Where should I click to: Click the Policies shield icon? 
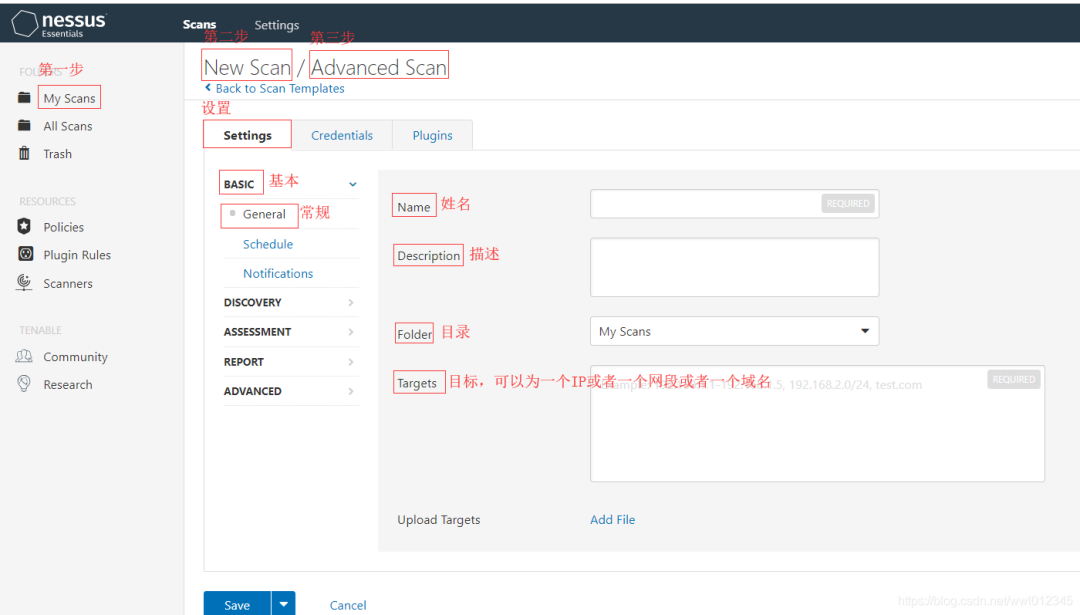tap(24, 227)
